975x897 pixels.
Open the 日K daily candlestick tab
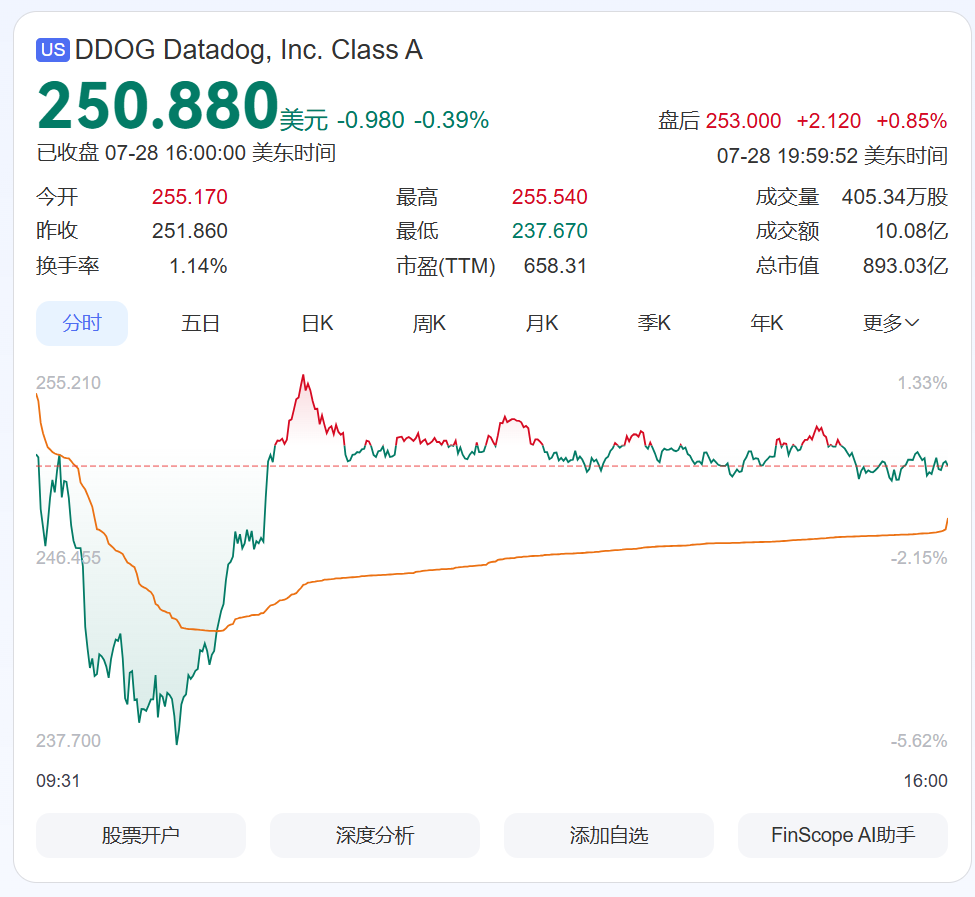click(317, 323)
